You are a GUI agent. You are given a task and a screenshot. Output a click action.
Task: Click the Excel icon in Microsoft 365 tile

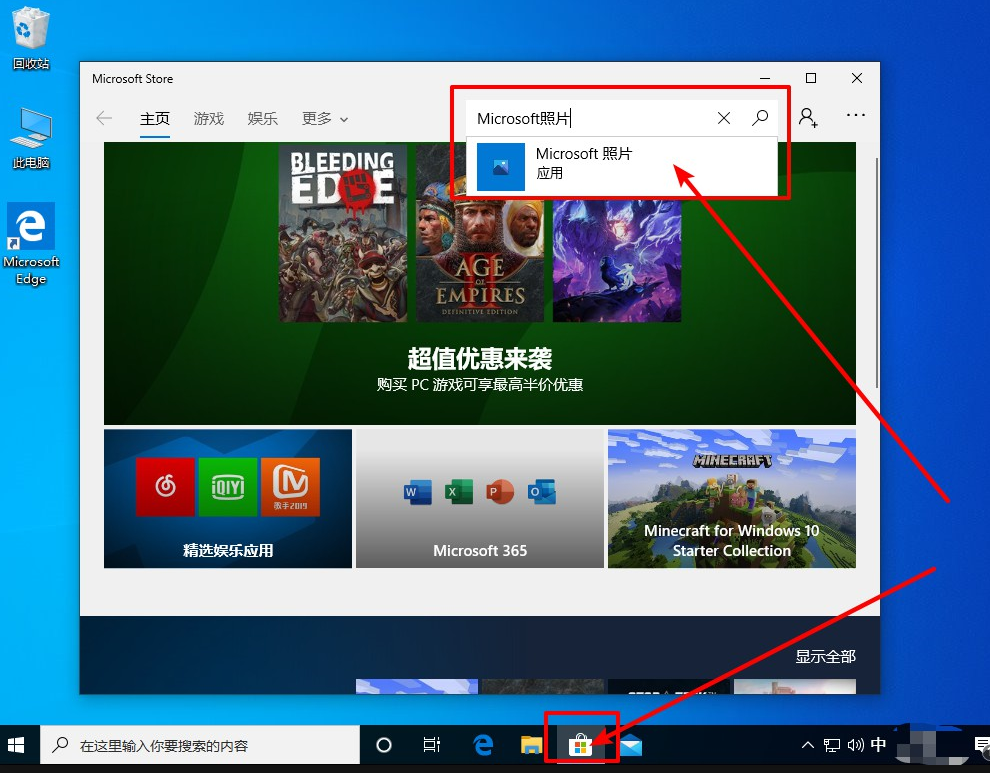459,491
